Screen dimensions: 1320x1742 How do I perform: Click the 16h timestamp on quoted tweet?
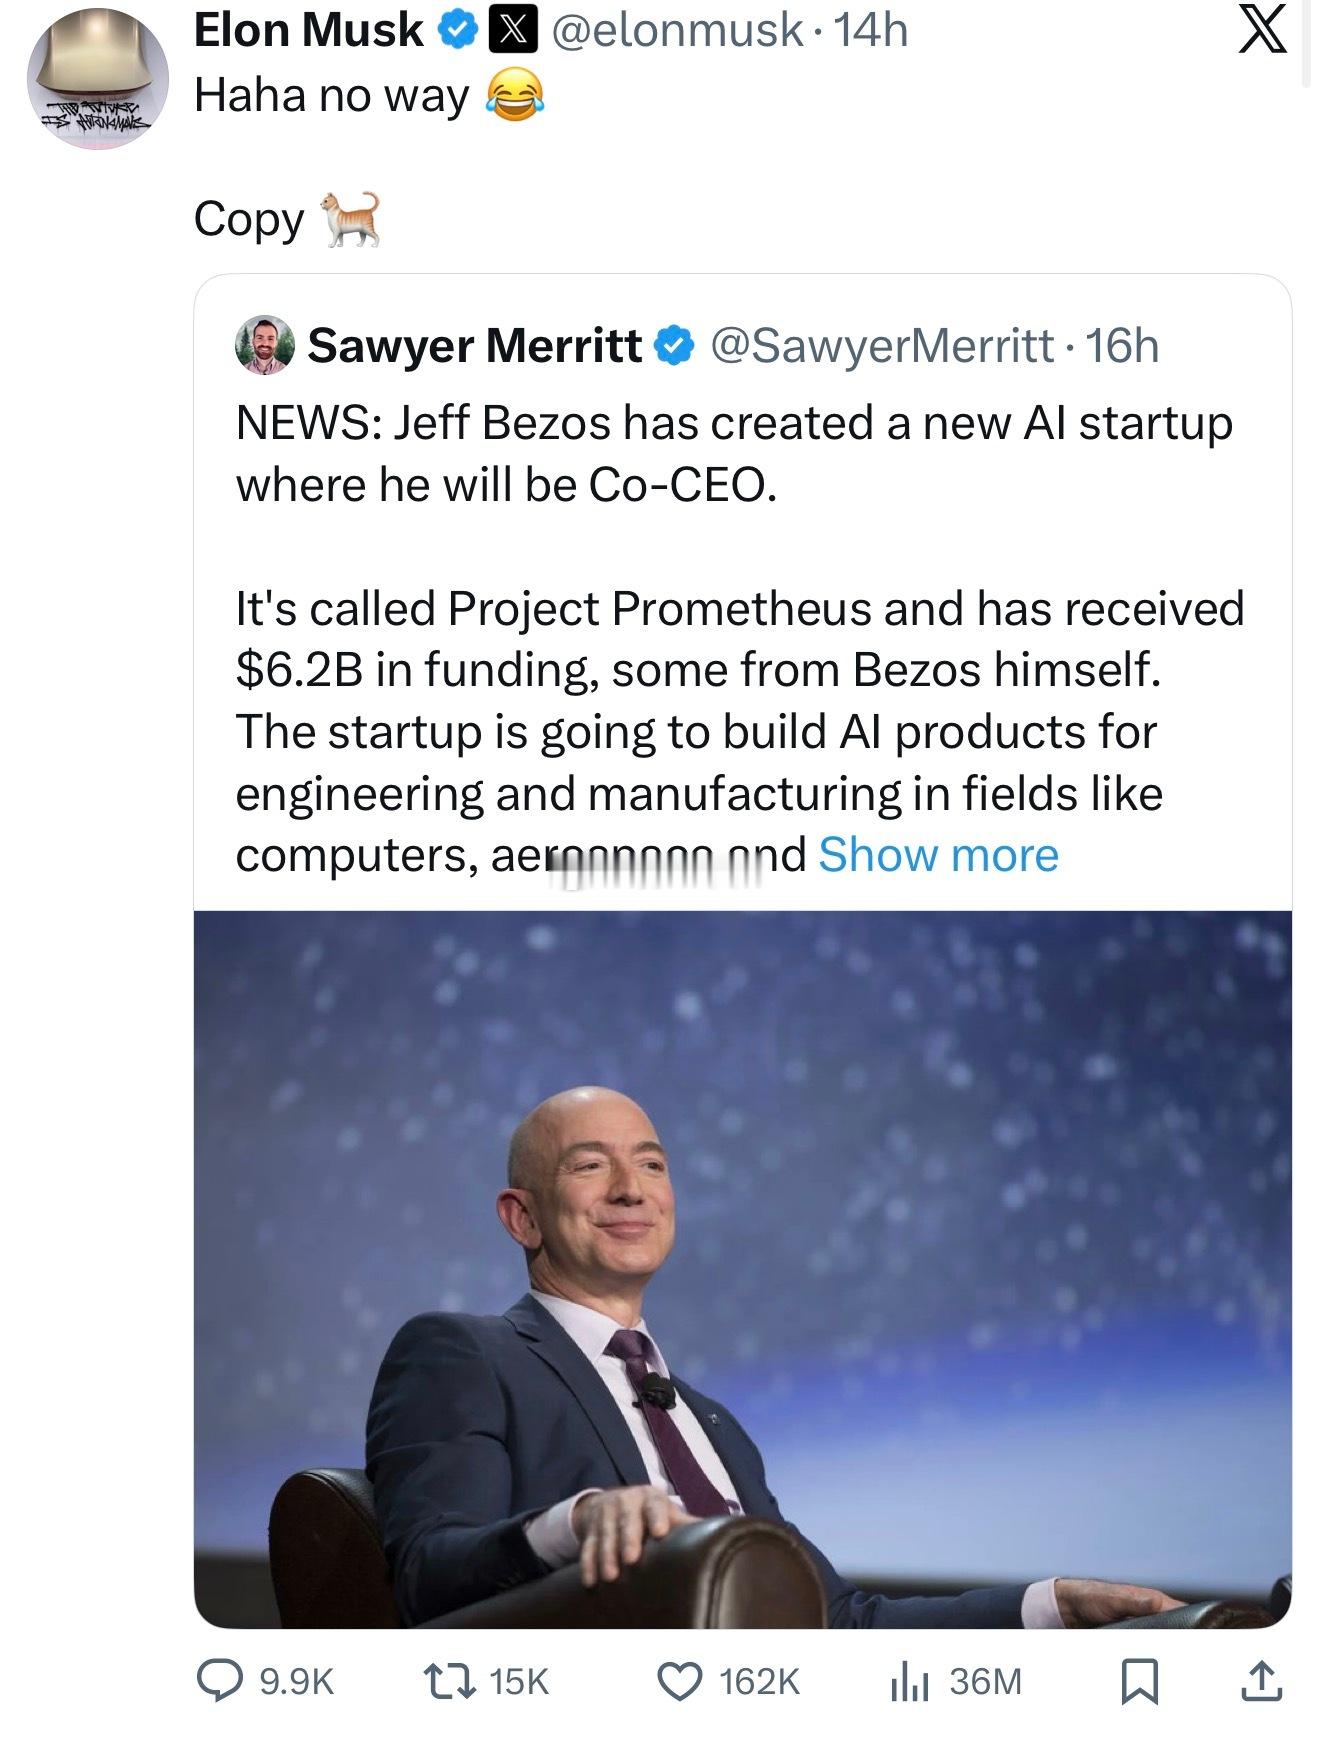tap(1122, 346)
